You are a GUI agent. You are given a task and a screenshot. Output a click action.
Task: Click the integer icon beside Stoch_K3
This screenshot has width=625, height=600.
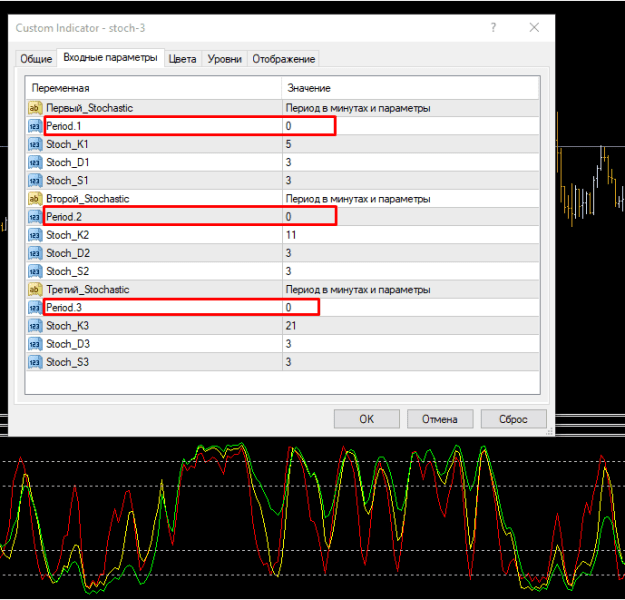pos(35,326)
